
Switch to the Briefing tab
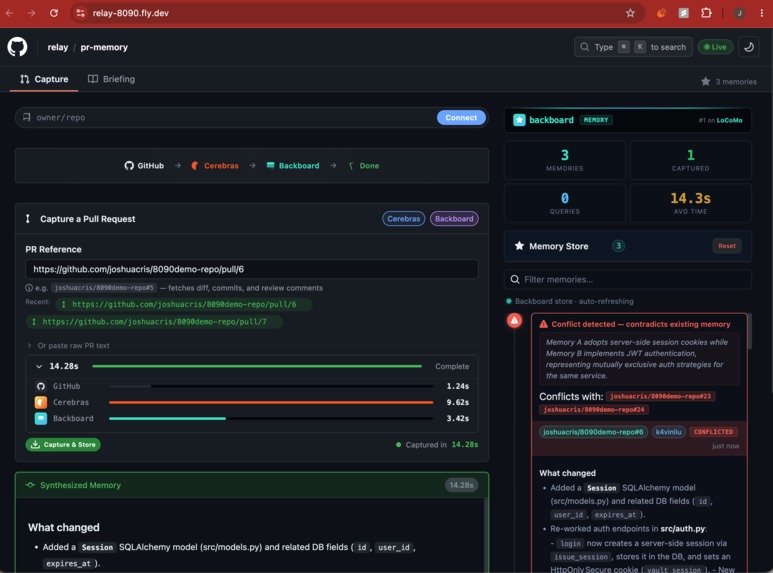pos(111,79)
